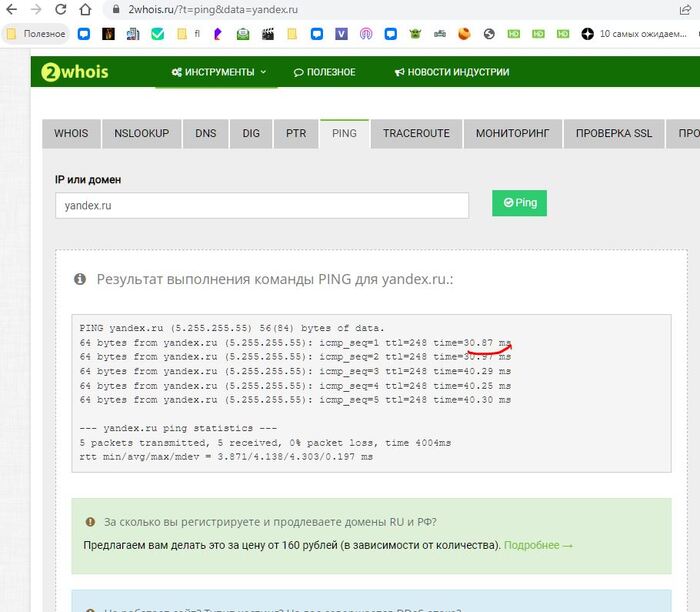
Task: Open the 10 самых ожидаем bookmark
Action: pyautogui.click(x=634, y=34)
